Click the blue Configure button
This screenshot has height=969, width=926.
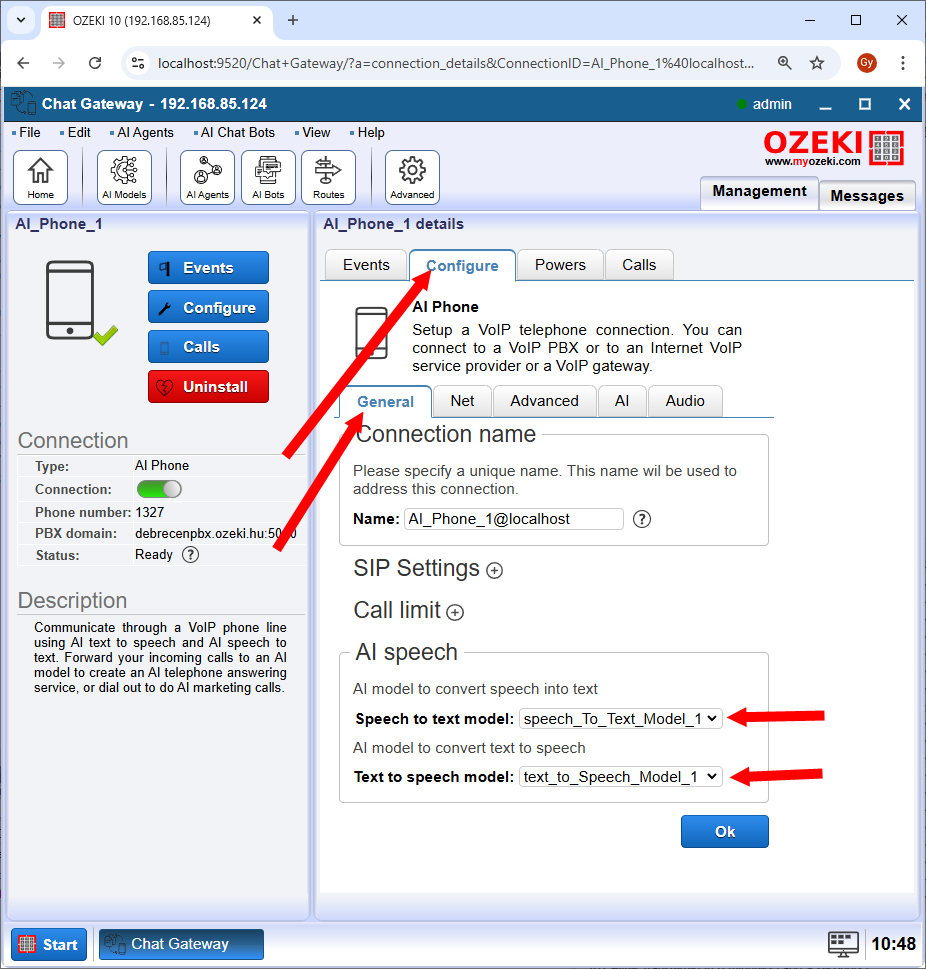(208, 307)
